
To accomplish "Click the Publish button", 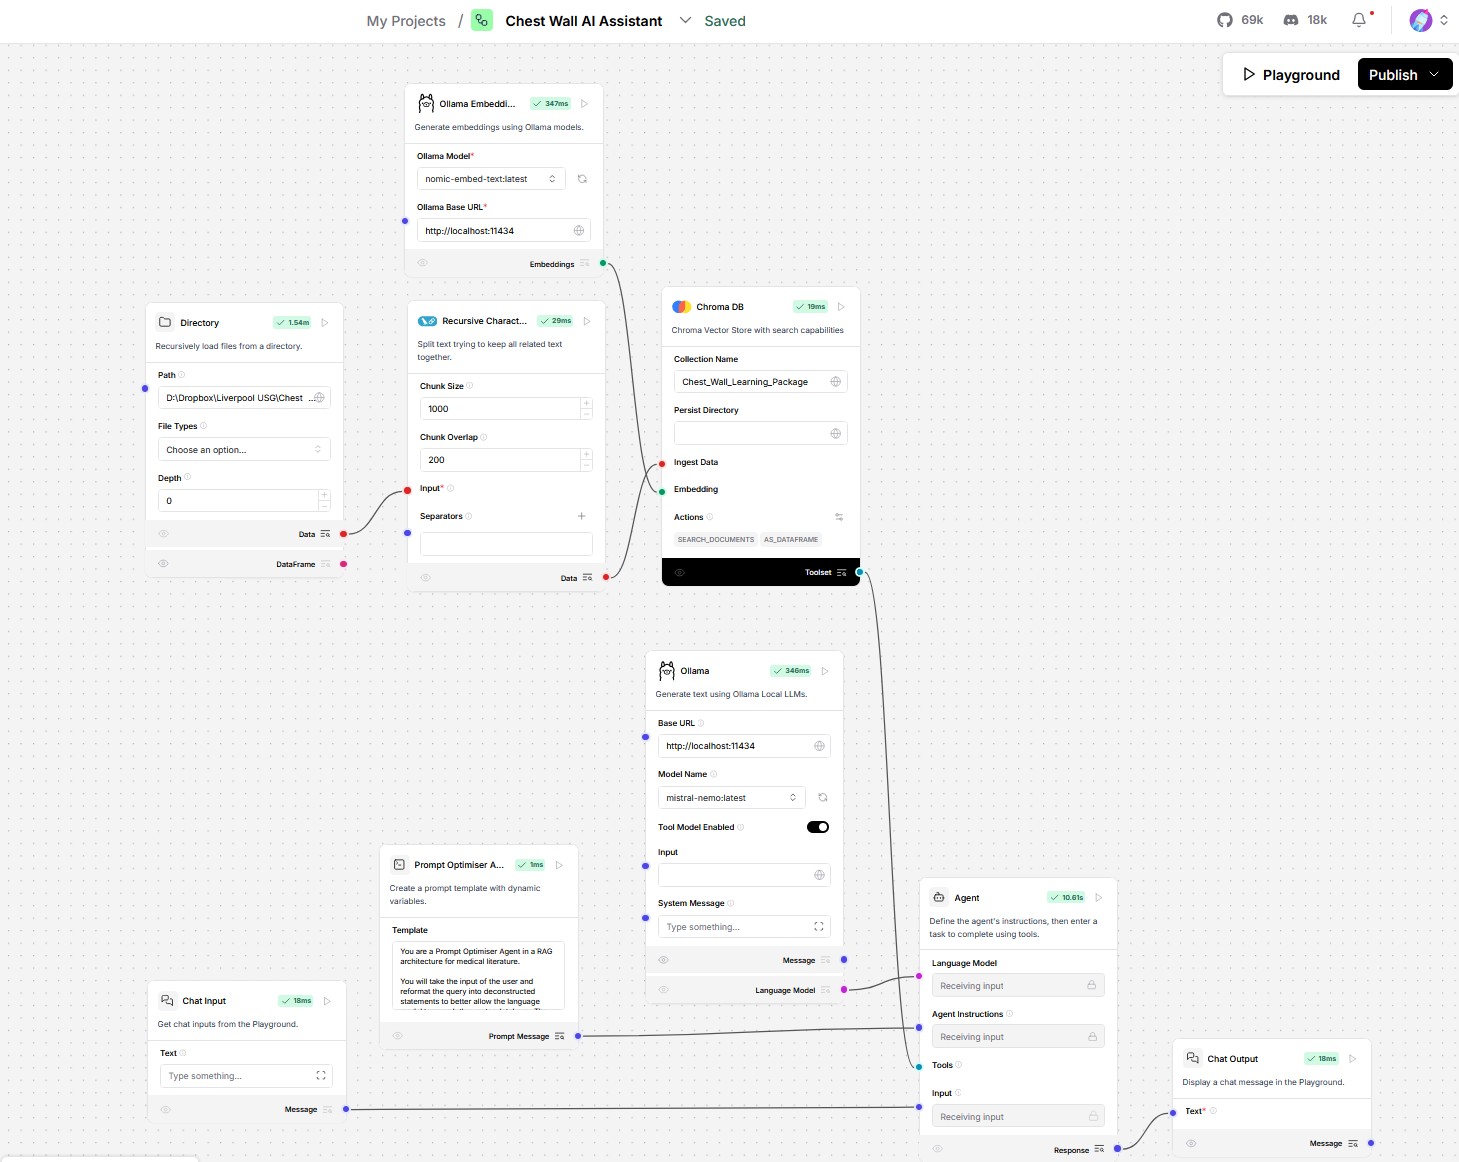I will click(x=1393, y=75).
